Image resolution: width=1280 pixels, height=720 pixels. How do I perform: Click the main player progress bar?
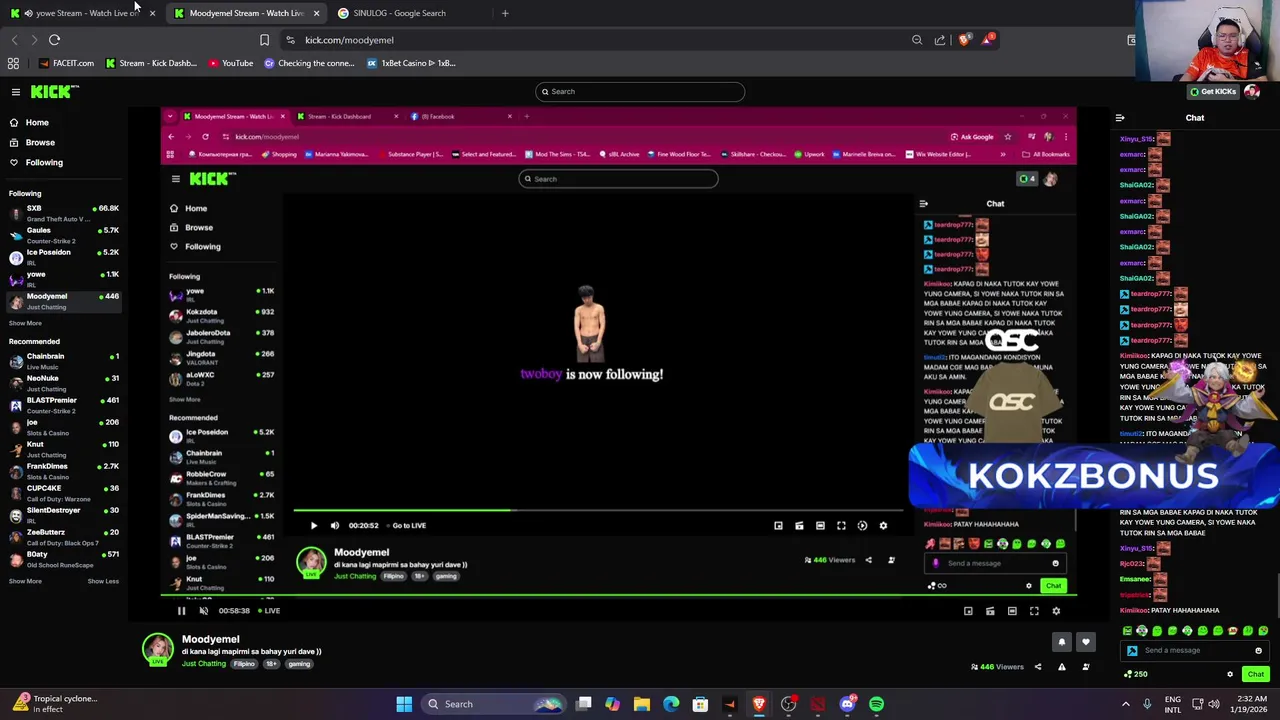618,597
